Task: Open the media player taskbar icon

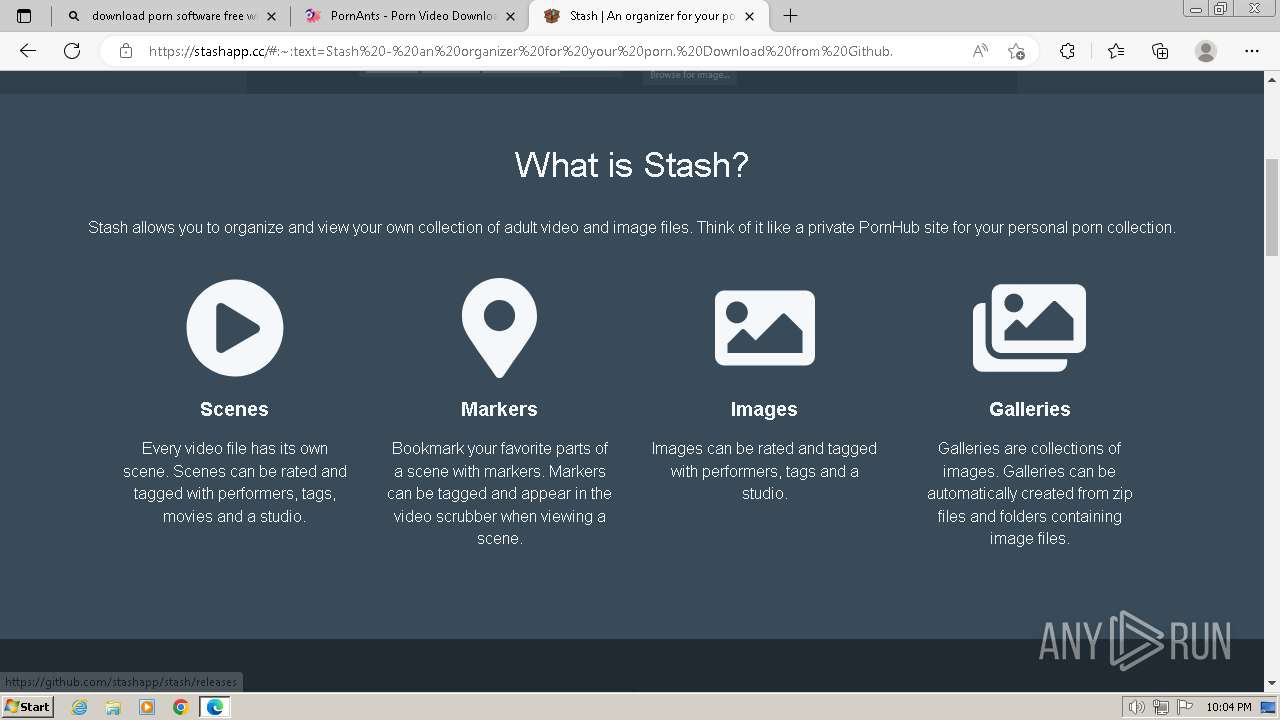Action: (x=147, y=707)
